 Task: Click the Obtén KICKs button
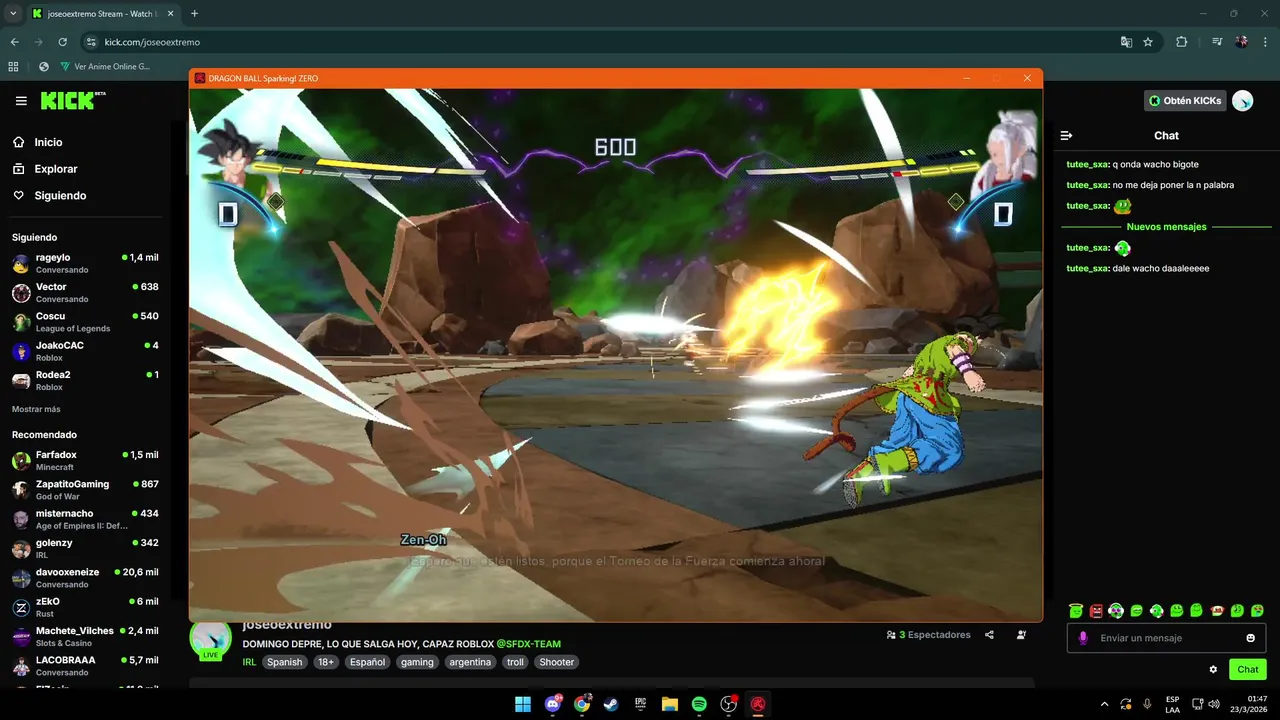(x=1185, y=101)
